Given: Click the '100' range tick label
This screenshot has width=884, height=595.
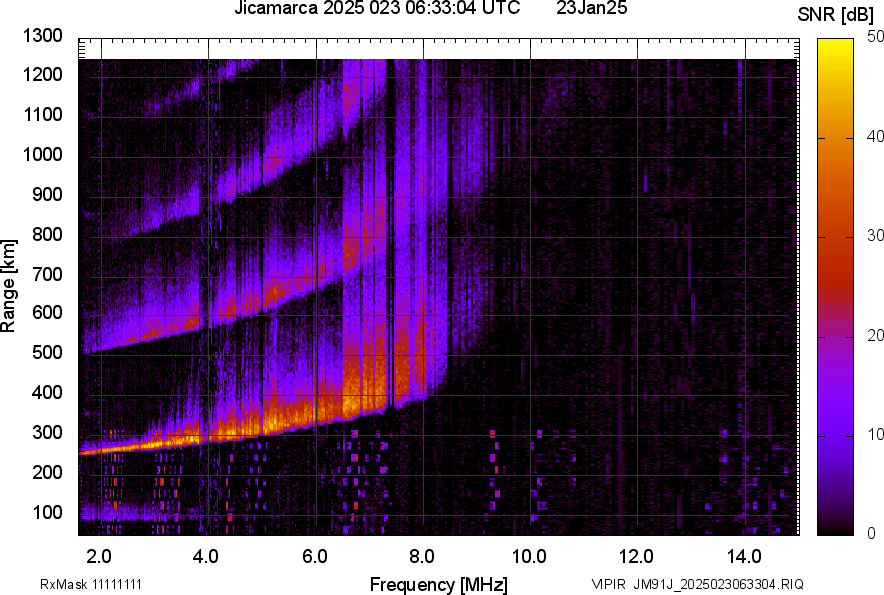Looking at the screenshot, I should [45, 512].
